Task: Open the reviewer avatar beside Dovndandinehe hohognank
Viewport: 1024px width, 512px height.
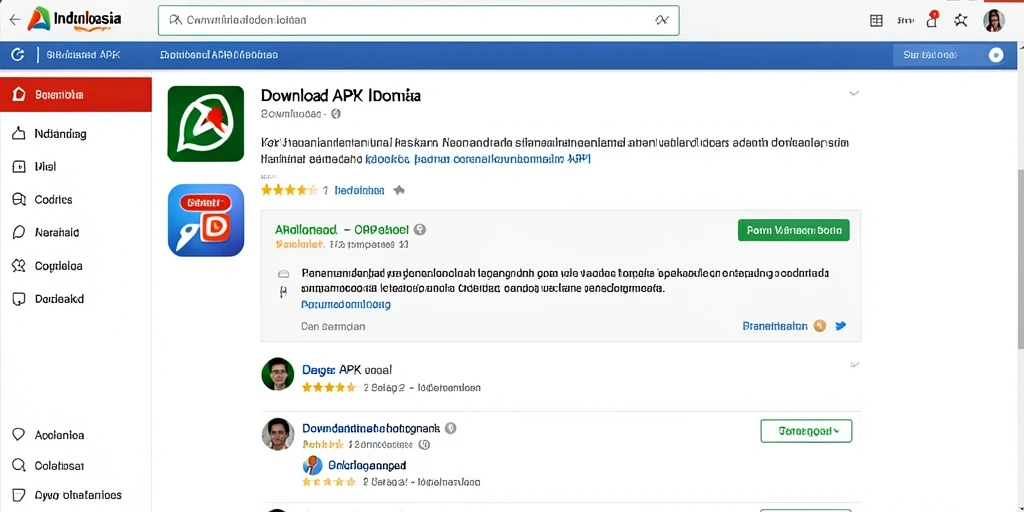Action: [278, 434]
